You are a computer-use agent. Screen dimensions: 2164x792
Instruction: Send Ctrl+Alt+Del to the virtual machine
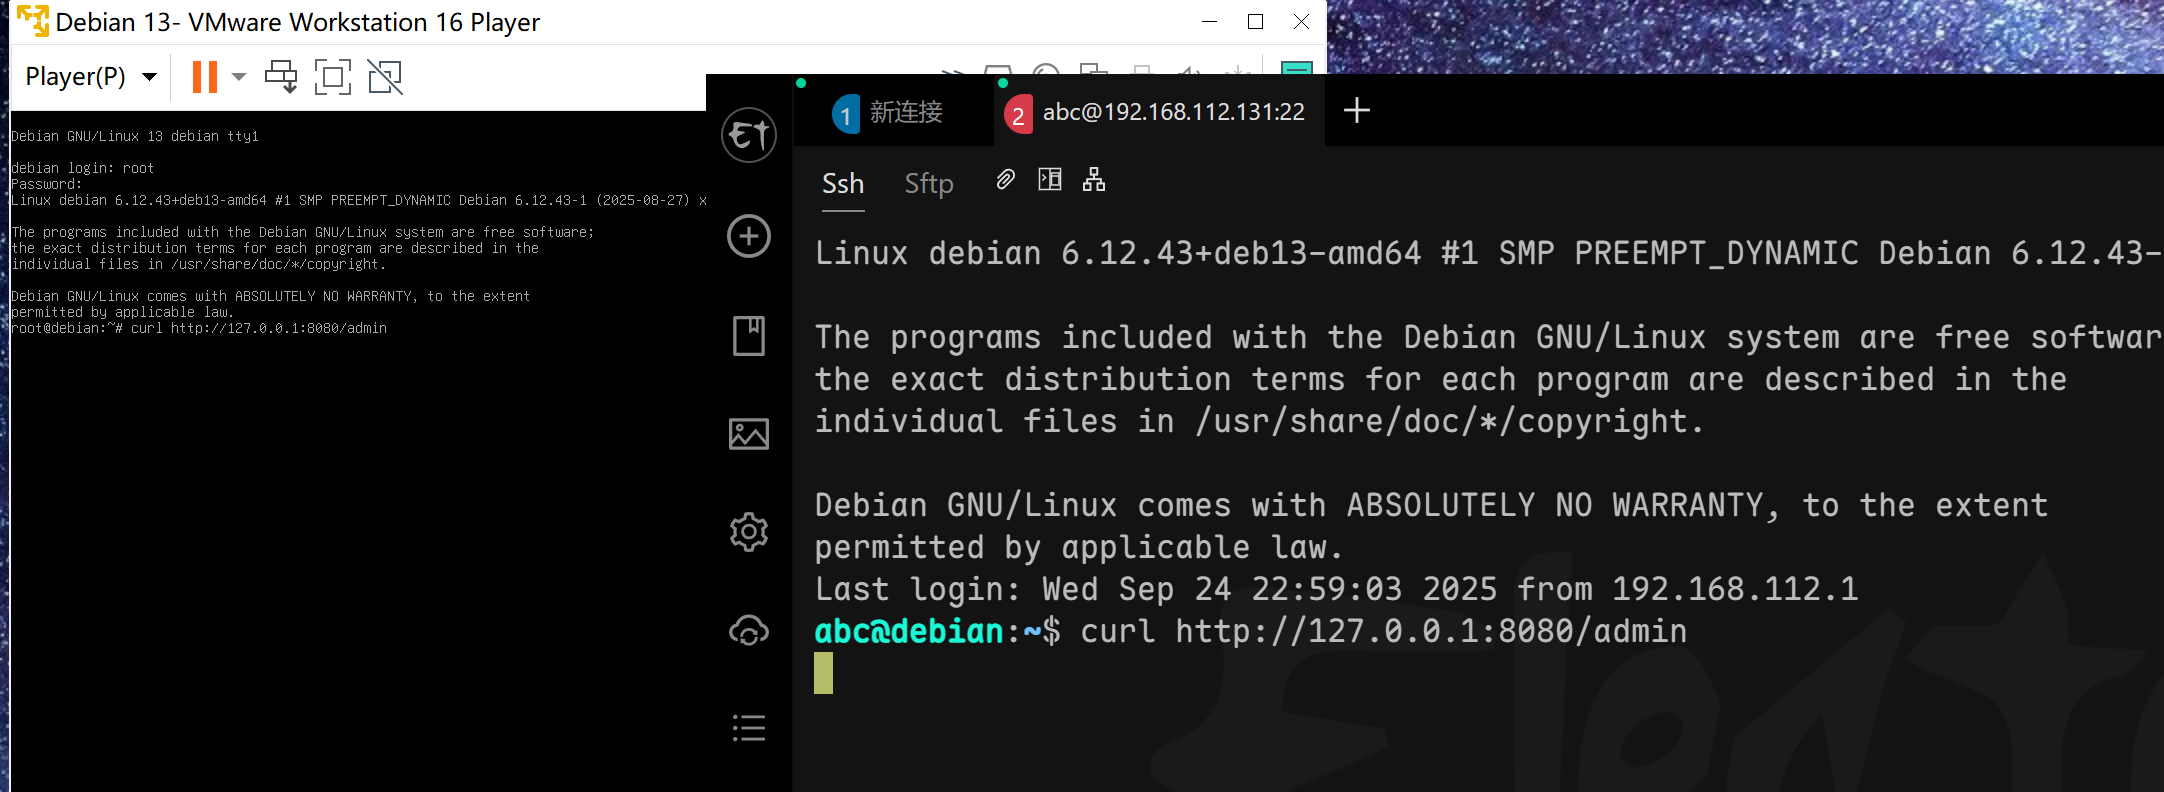281,77
